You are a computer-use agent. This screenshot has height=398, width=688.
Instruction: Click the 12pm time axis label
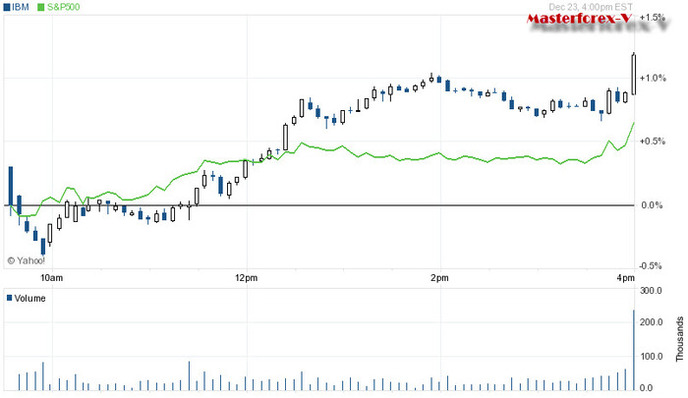[246, 278]
